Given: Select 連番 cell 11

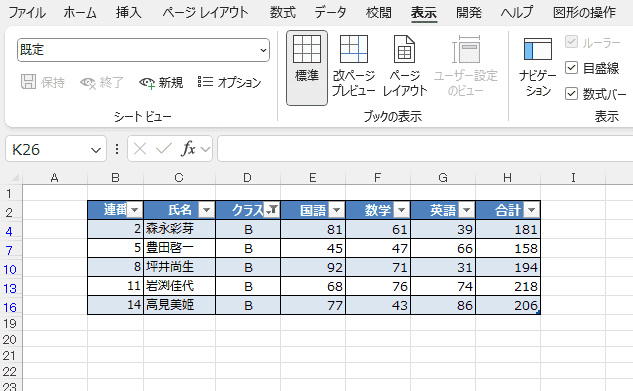Looking at the screenshot, I should click(115, 286).
